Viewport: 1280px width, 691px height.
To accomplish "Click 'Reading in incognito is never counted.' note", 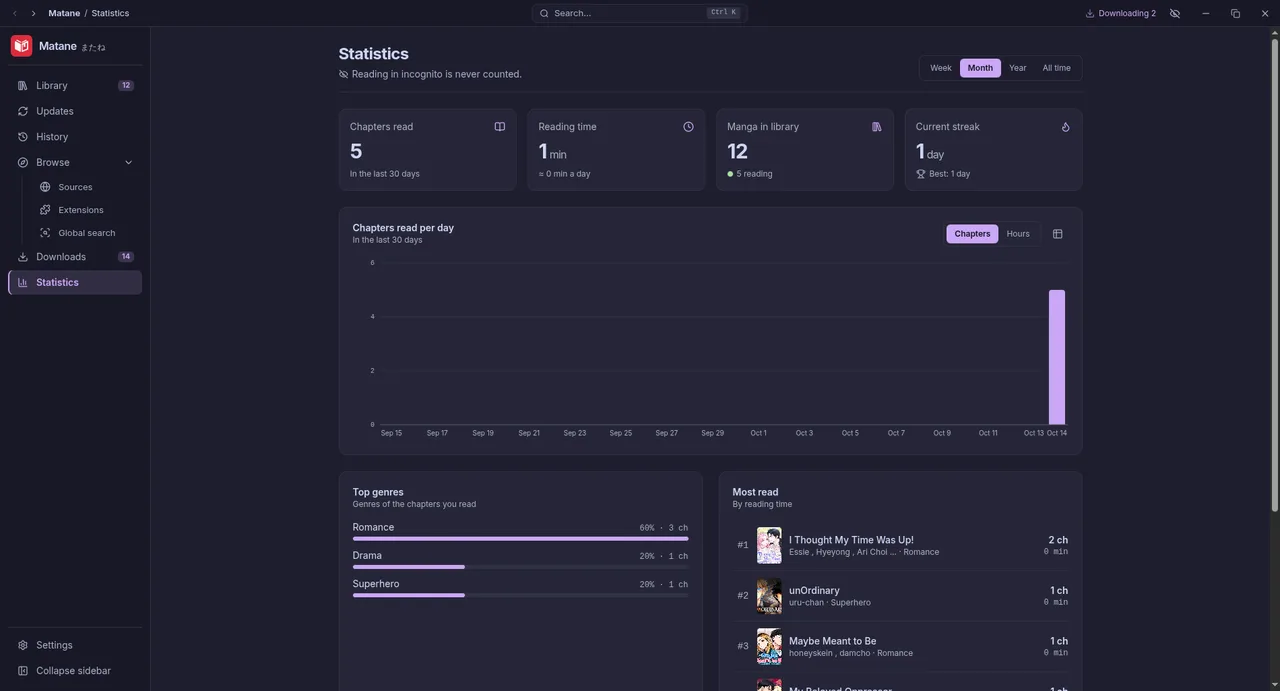I will coord(436,74).
